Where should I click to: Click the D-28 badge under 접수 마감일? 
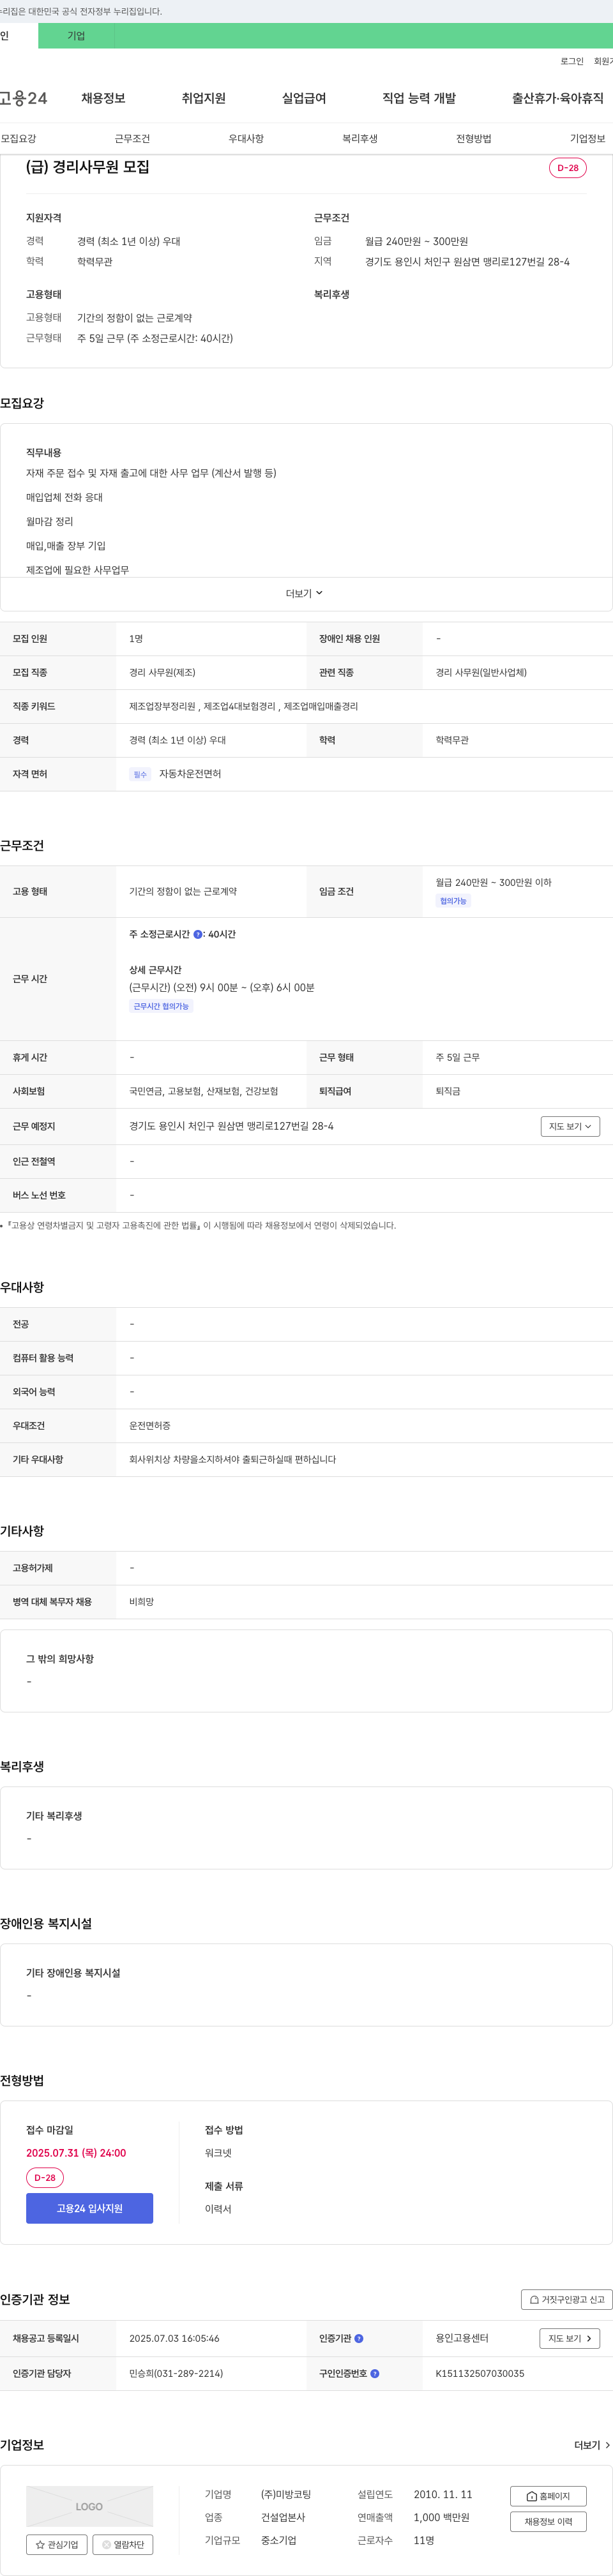point(45,2177)
